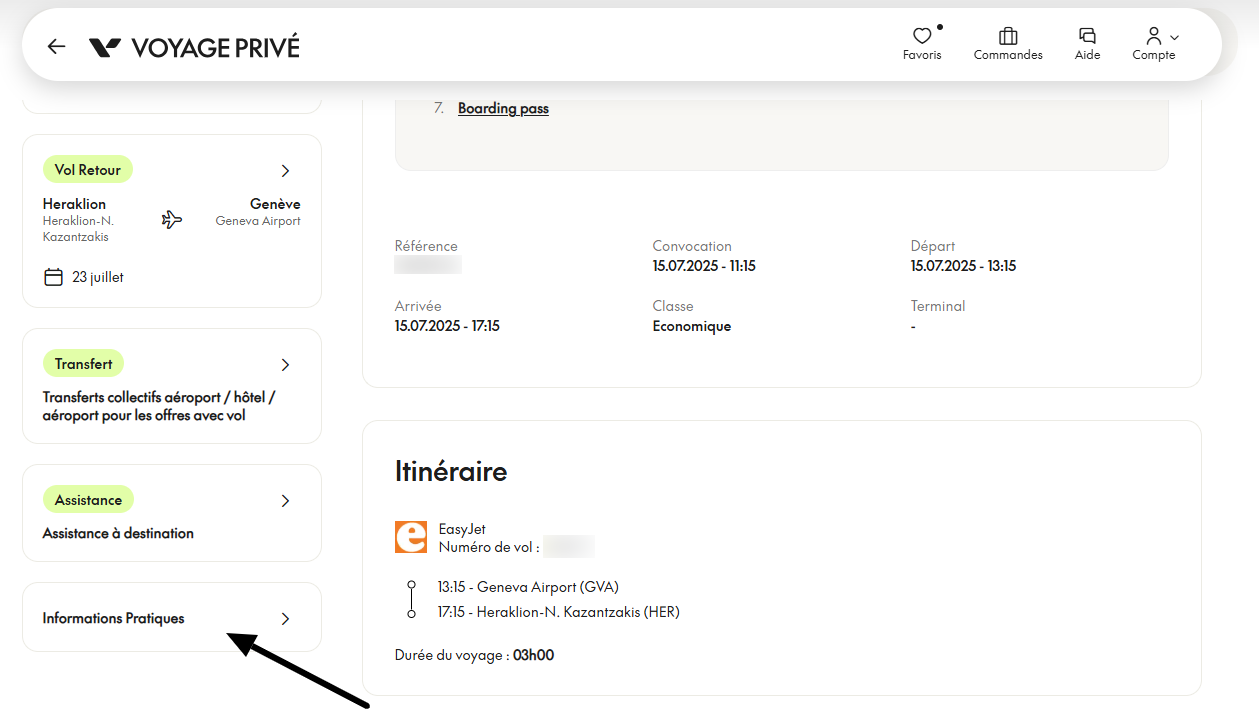Click the back arrow icon
Screen dimensions: 1259x716
(x=56, y=47)
